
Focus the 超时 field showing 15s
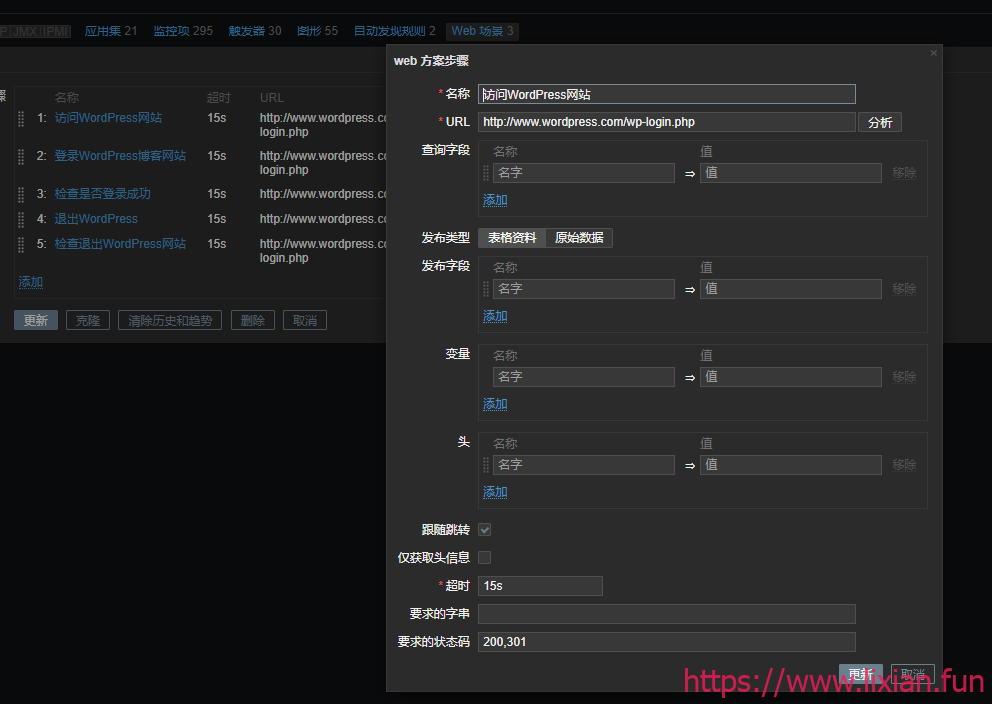click(x=540, y=586)
